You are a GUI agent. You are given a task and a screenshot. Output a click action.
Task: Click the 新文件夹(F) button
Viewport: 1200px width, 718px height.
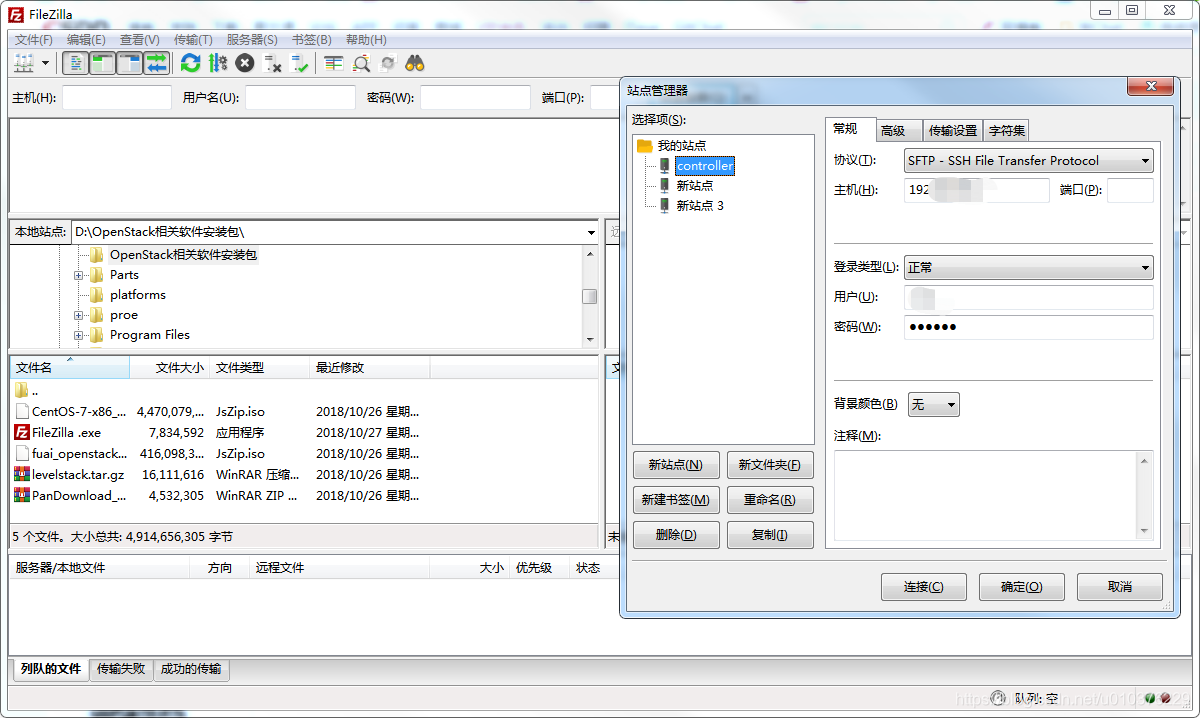[770, 465]
